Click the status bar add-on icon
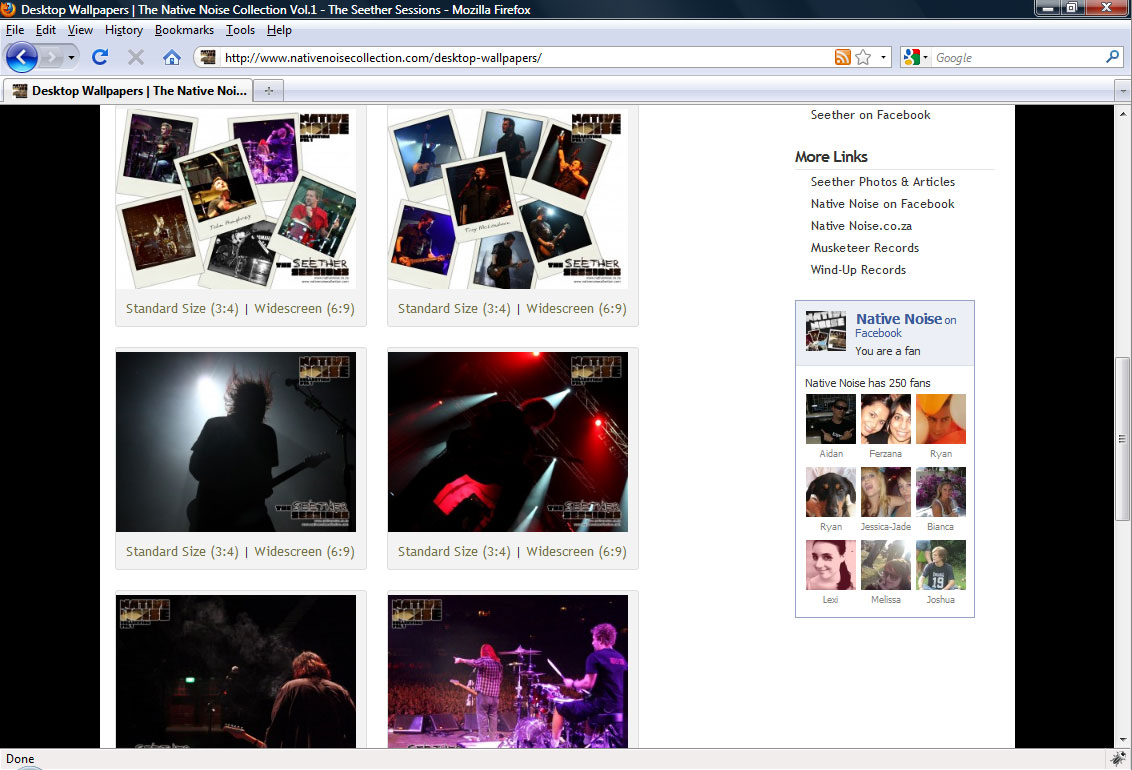Viewport: 1132px width, 770px height. (x=1118, y=758)
